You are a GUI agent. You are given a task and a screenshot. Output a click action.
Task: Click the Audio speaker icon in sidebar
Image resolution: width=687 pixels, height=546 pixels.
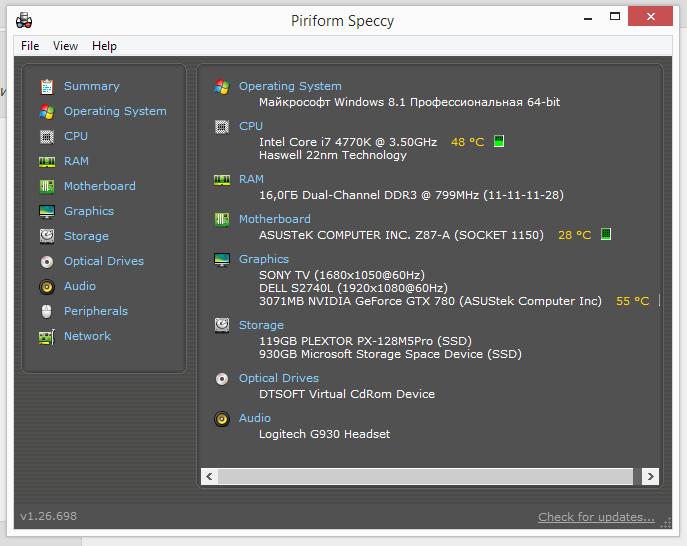pos(47,287)
